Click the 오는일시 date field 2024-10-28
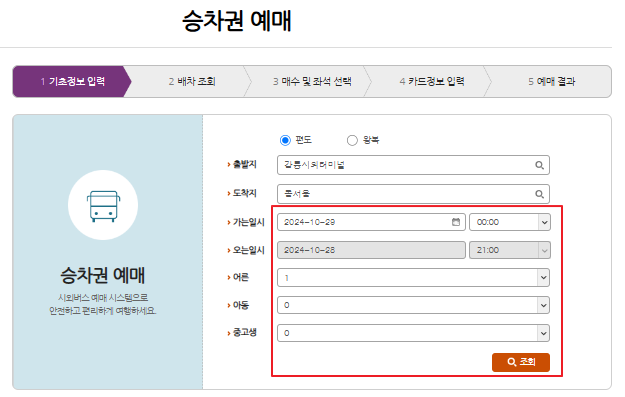The image size is (625, 397). pyautogui.click(x=371, y=250)
